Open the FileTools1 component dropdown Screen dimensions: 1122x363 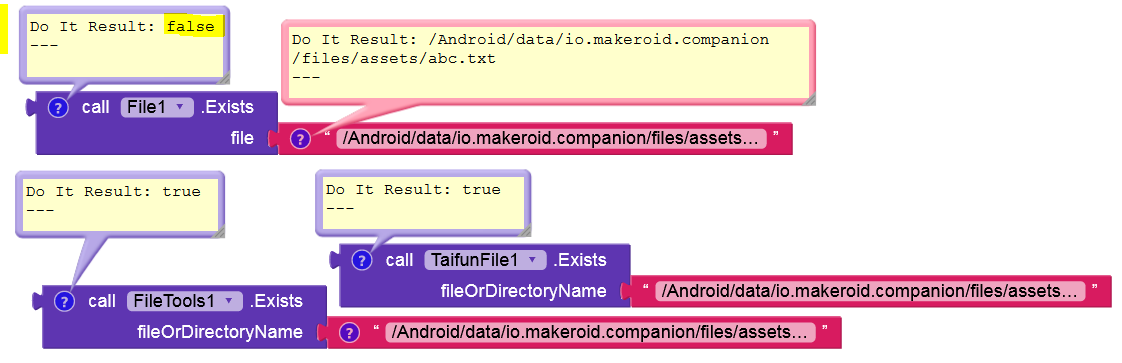click(x=185, y=301)
